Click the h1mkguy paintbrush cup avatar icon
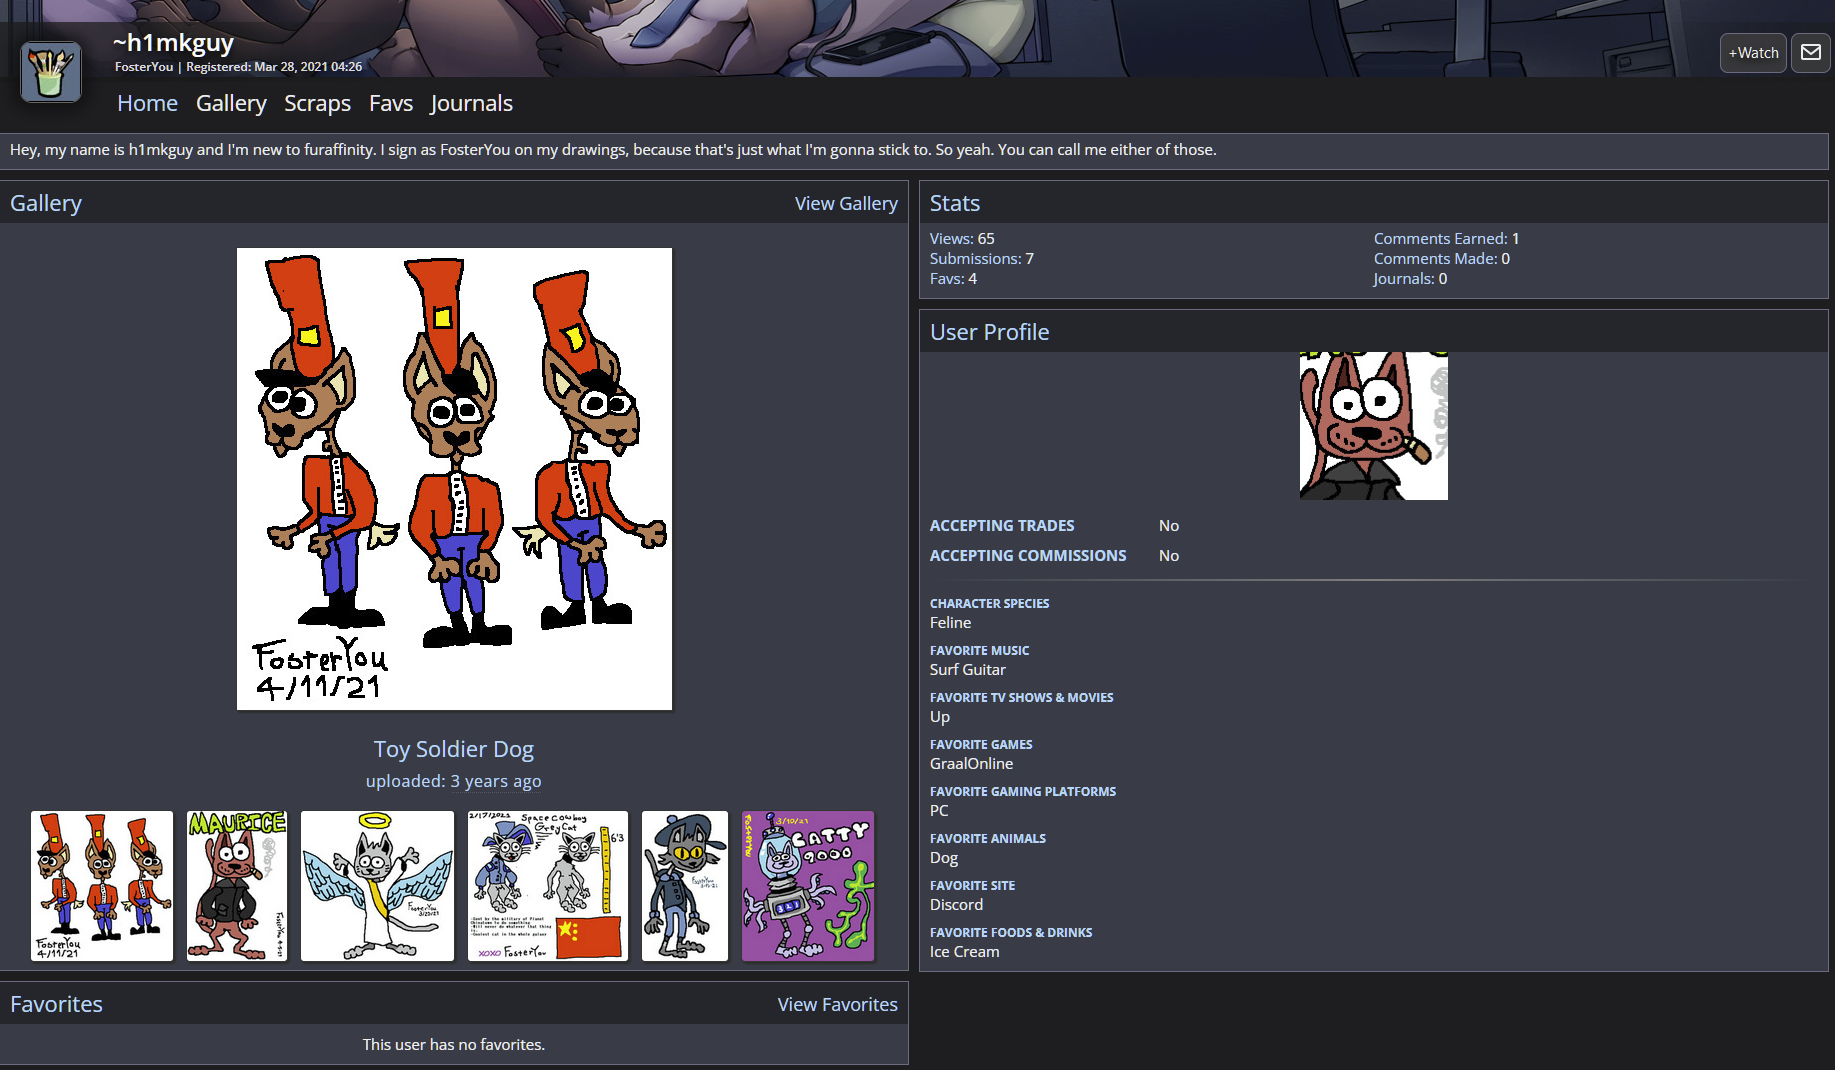This screenshot has height=1070, width=1835. click(x=51, y=72)
